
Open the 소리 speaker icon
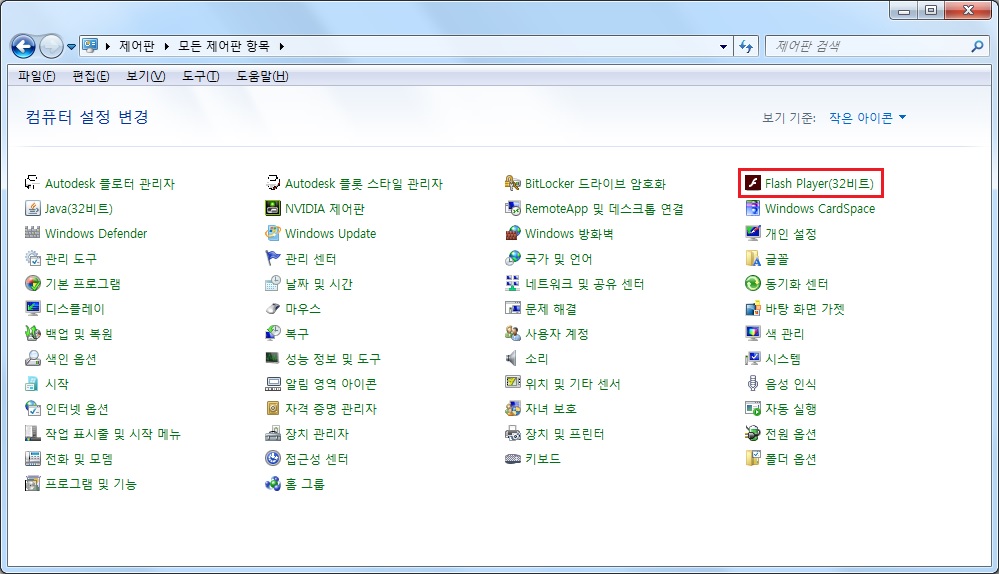click(x=513, y=359)
